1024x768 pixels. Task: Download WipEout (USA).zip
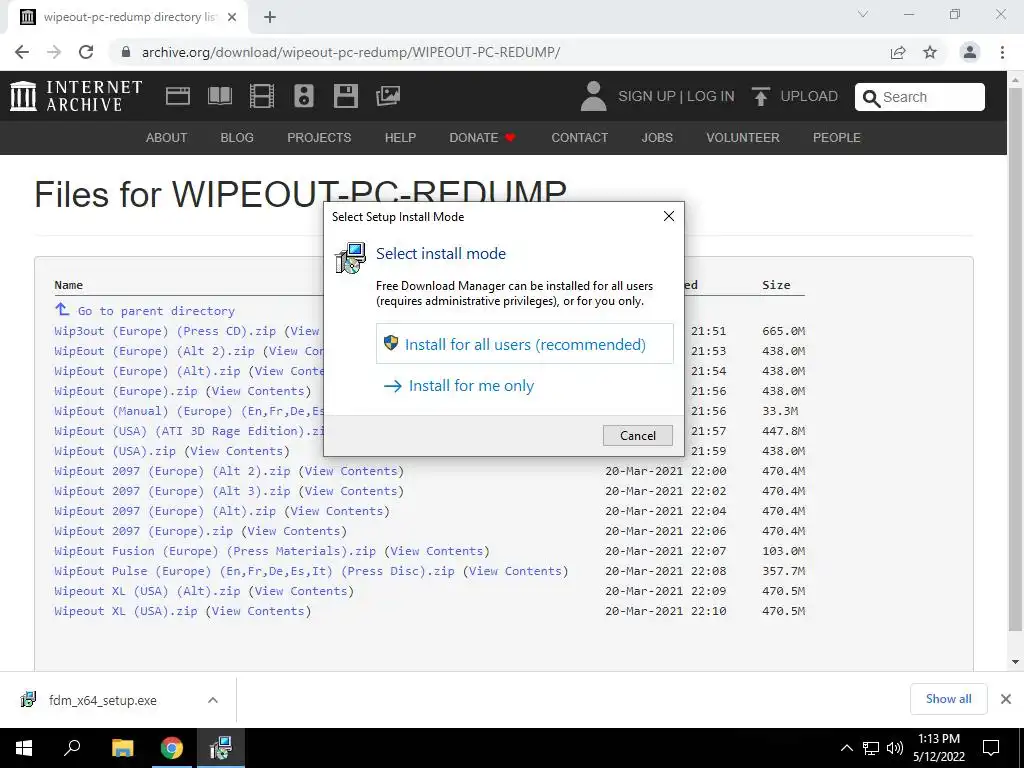[115, 451]
